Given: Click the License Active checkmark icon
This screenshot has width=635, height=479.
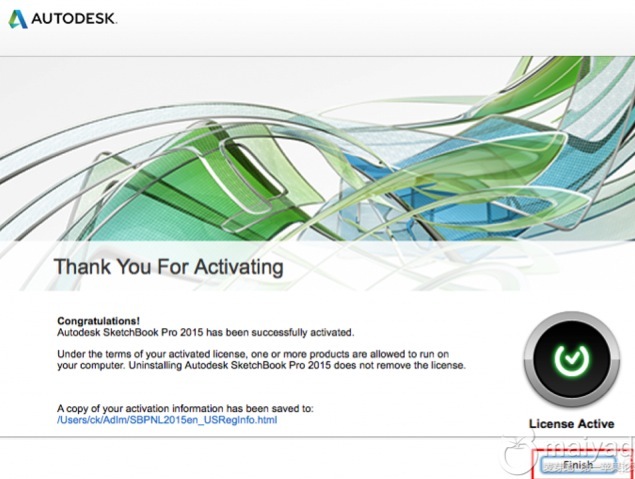Looking at the screenshot, I should [x=571, y=360].
